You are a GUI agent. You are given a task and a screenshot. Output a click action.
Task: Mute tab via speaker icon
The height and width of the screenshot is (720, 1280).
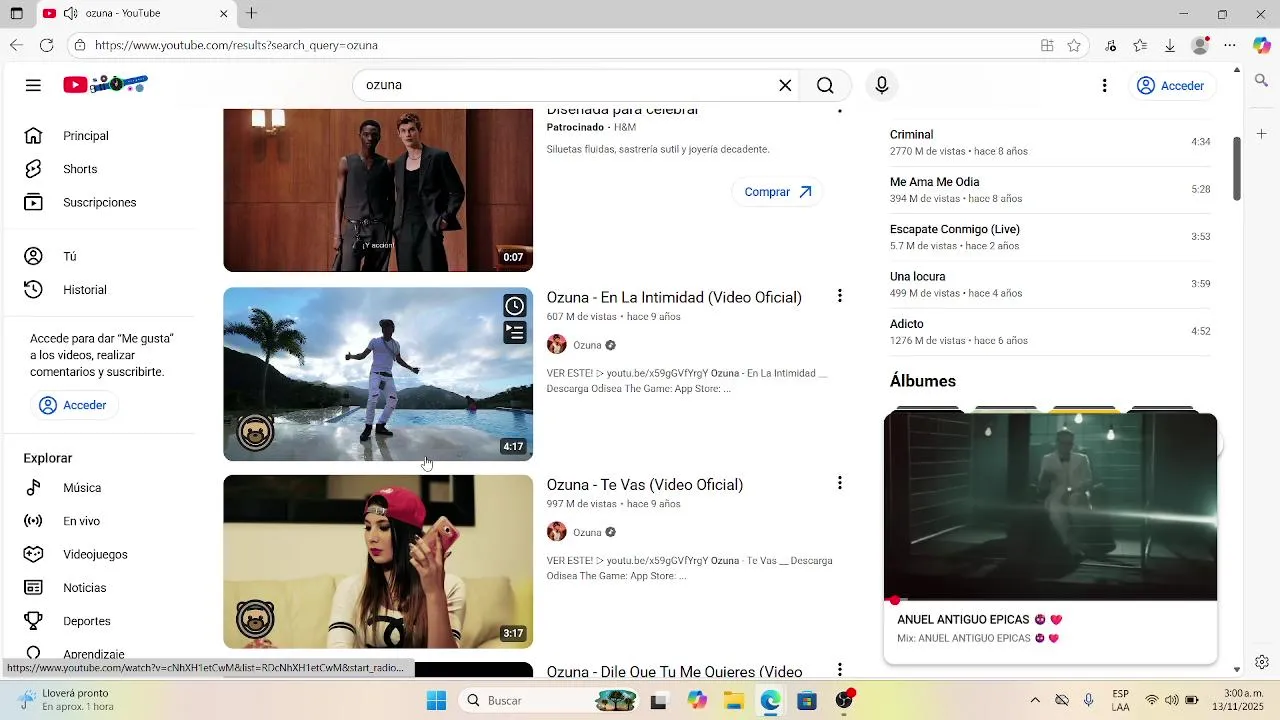pyautogui.click(x=70, y=13)
